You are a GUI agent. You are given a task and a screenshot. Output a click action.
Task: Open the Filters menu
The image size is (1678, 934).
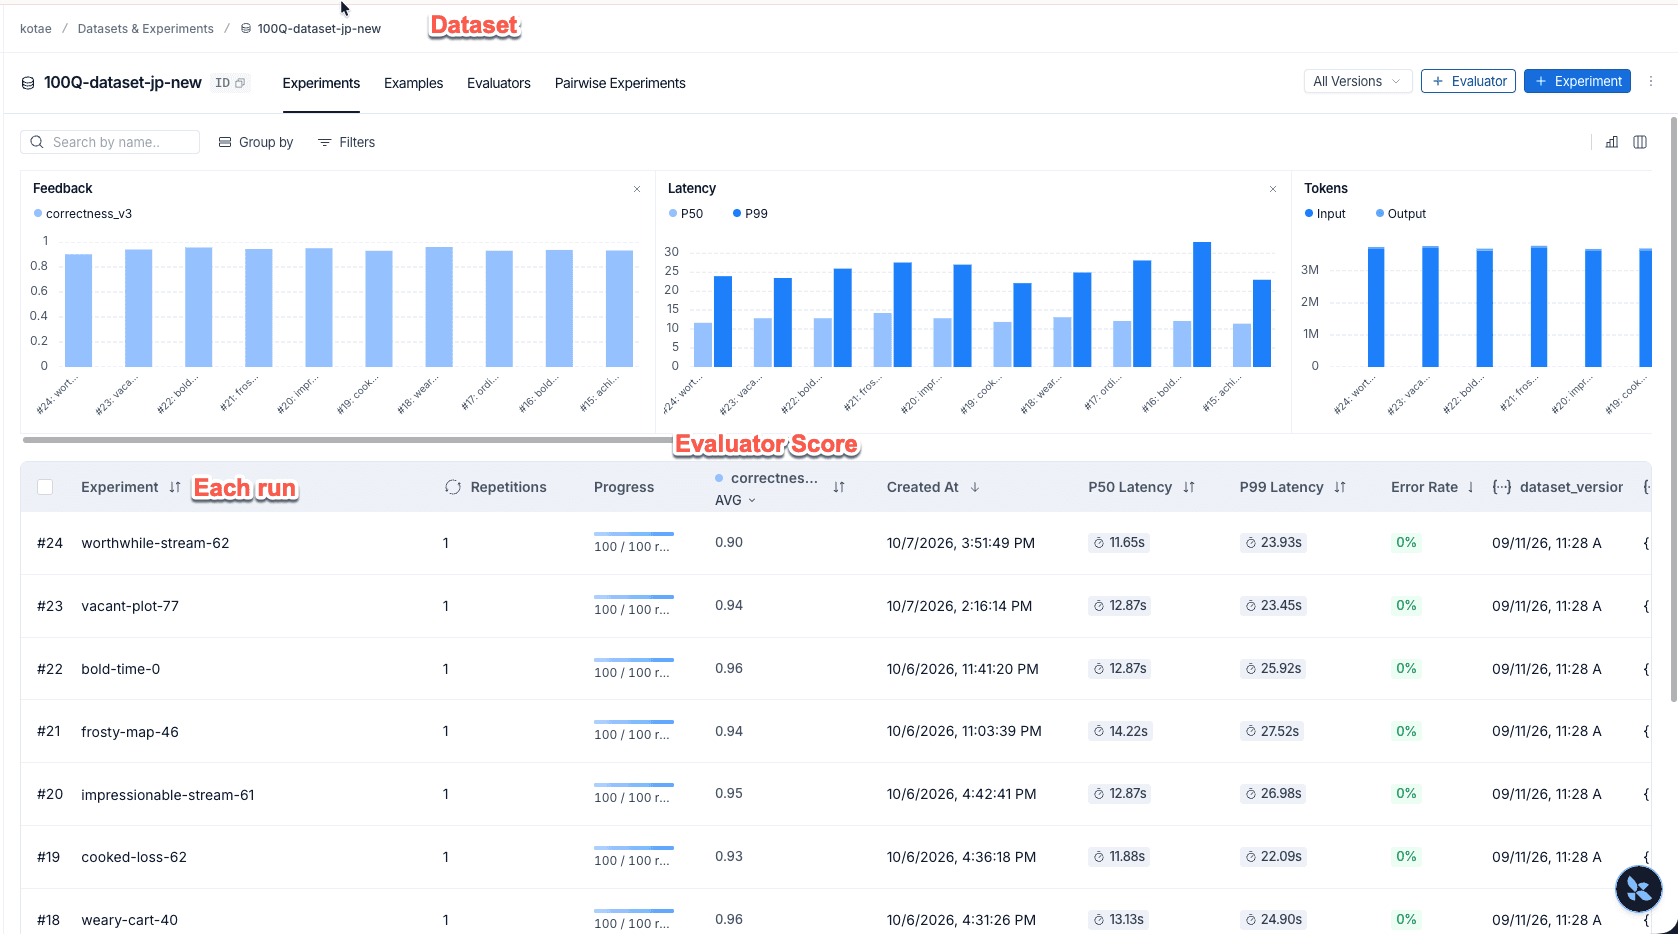point(346,142)
